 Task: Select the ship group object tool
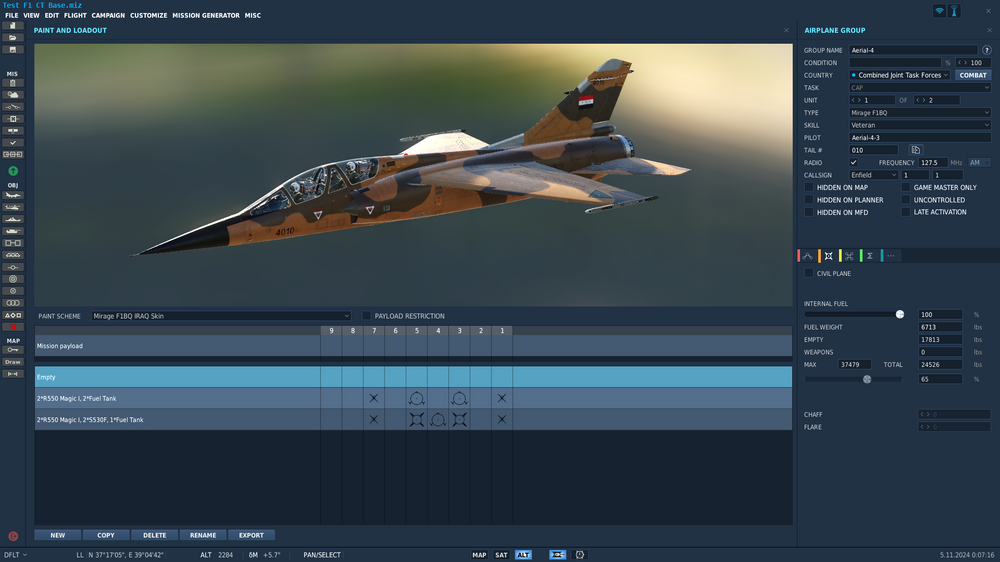coord(13,219)
